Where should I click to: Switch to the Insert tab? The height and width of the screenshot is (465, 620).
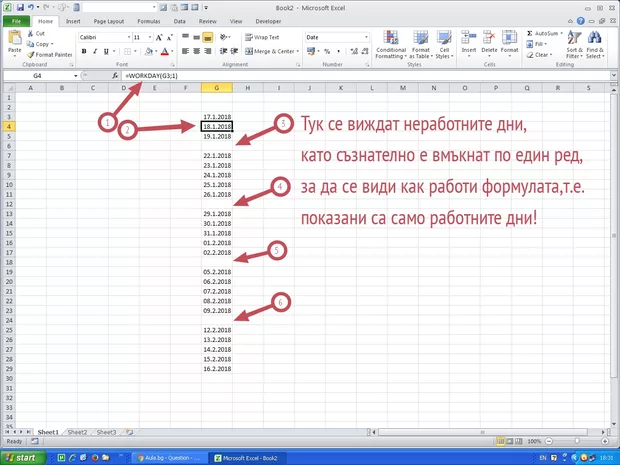[x=73, y=21]
